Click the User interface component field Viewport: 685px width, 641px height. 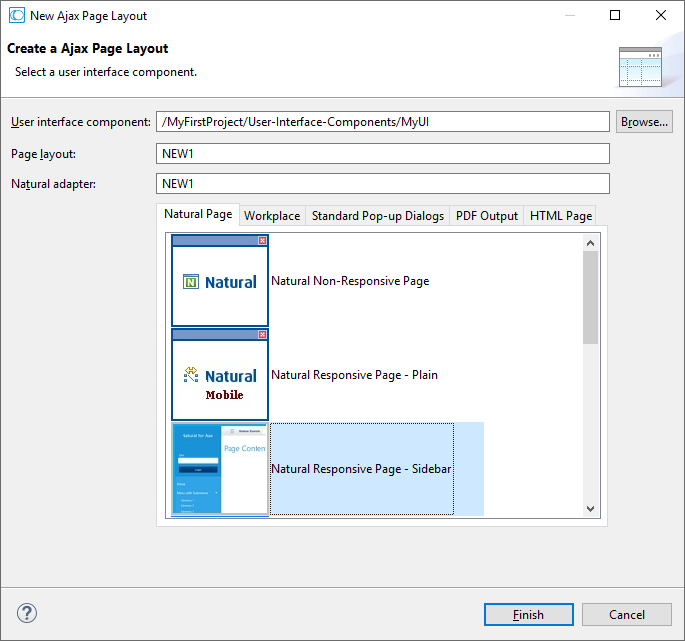[x=383, y=122]
